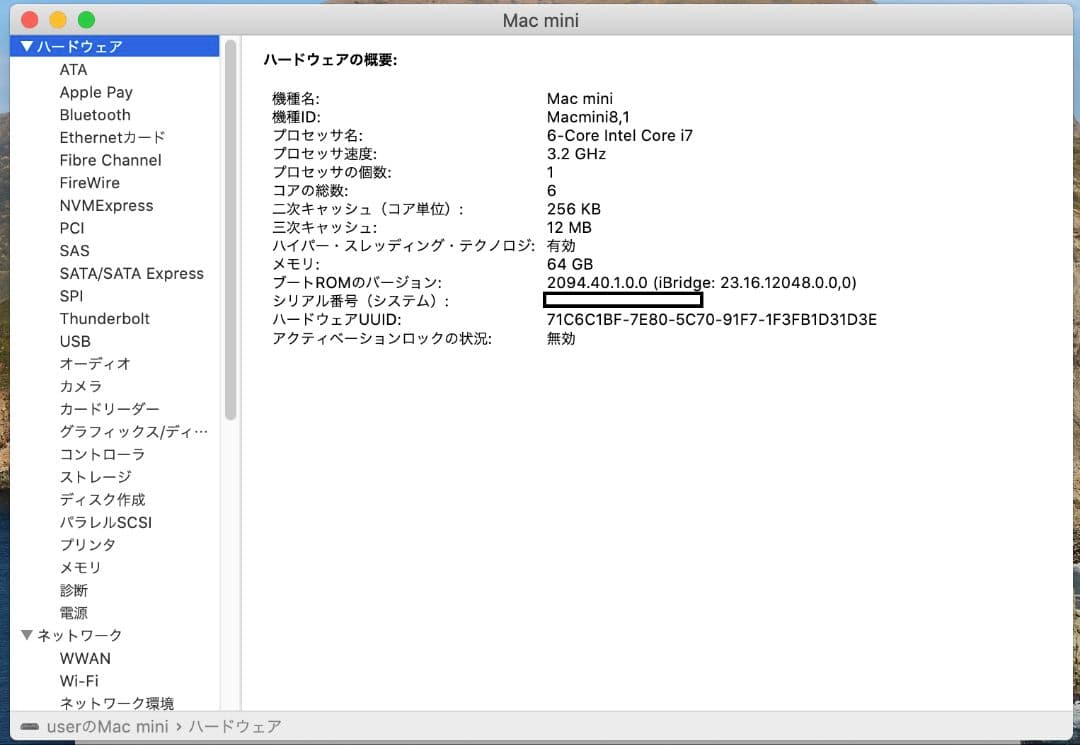Close the Mac mini window
Screen dimensions: 1080x745
point(30,20)
